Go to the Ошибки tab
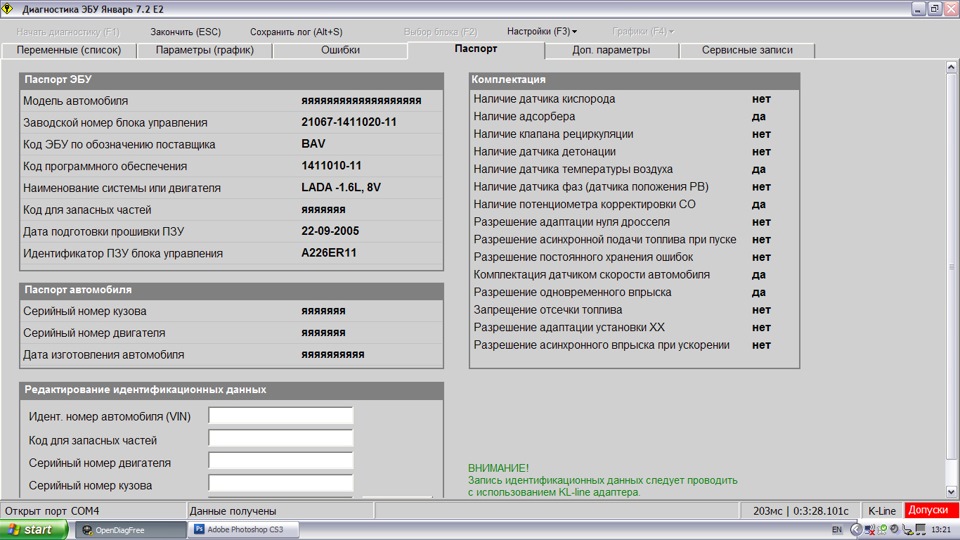The image size is (960, 540). point(340,50)
